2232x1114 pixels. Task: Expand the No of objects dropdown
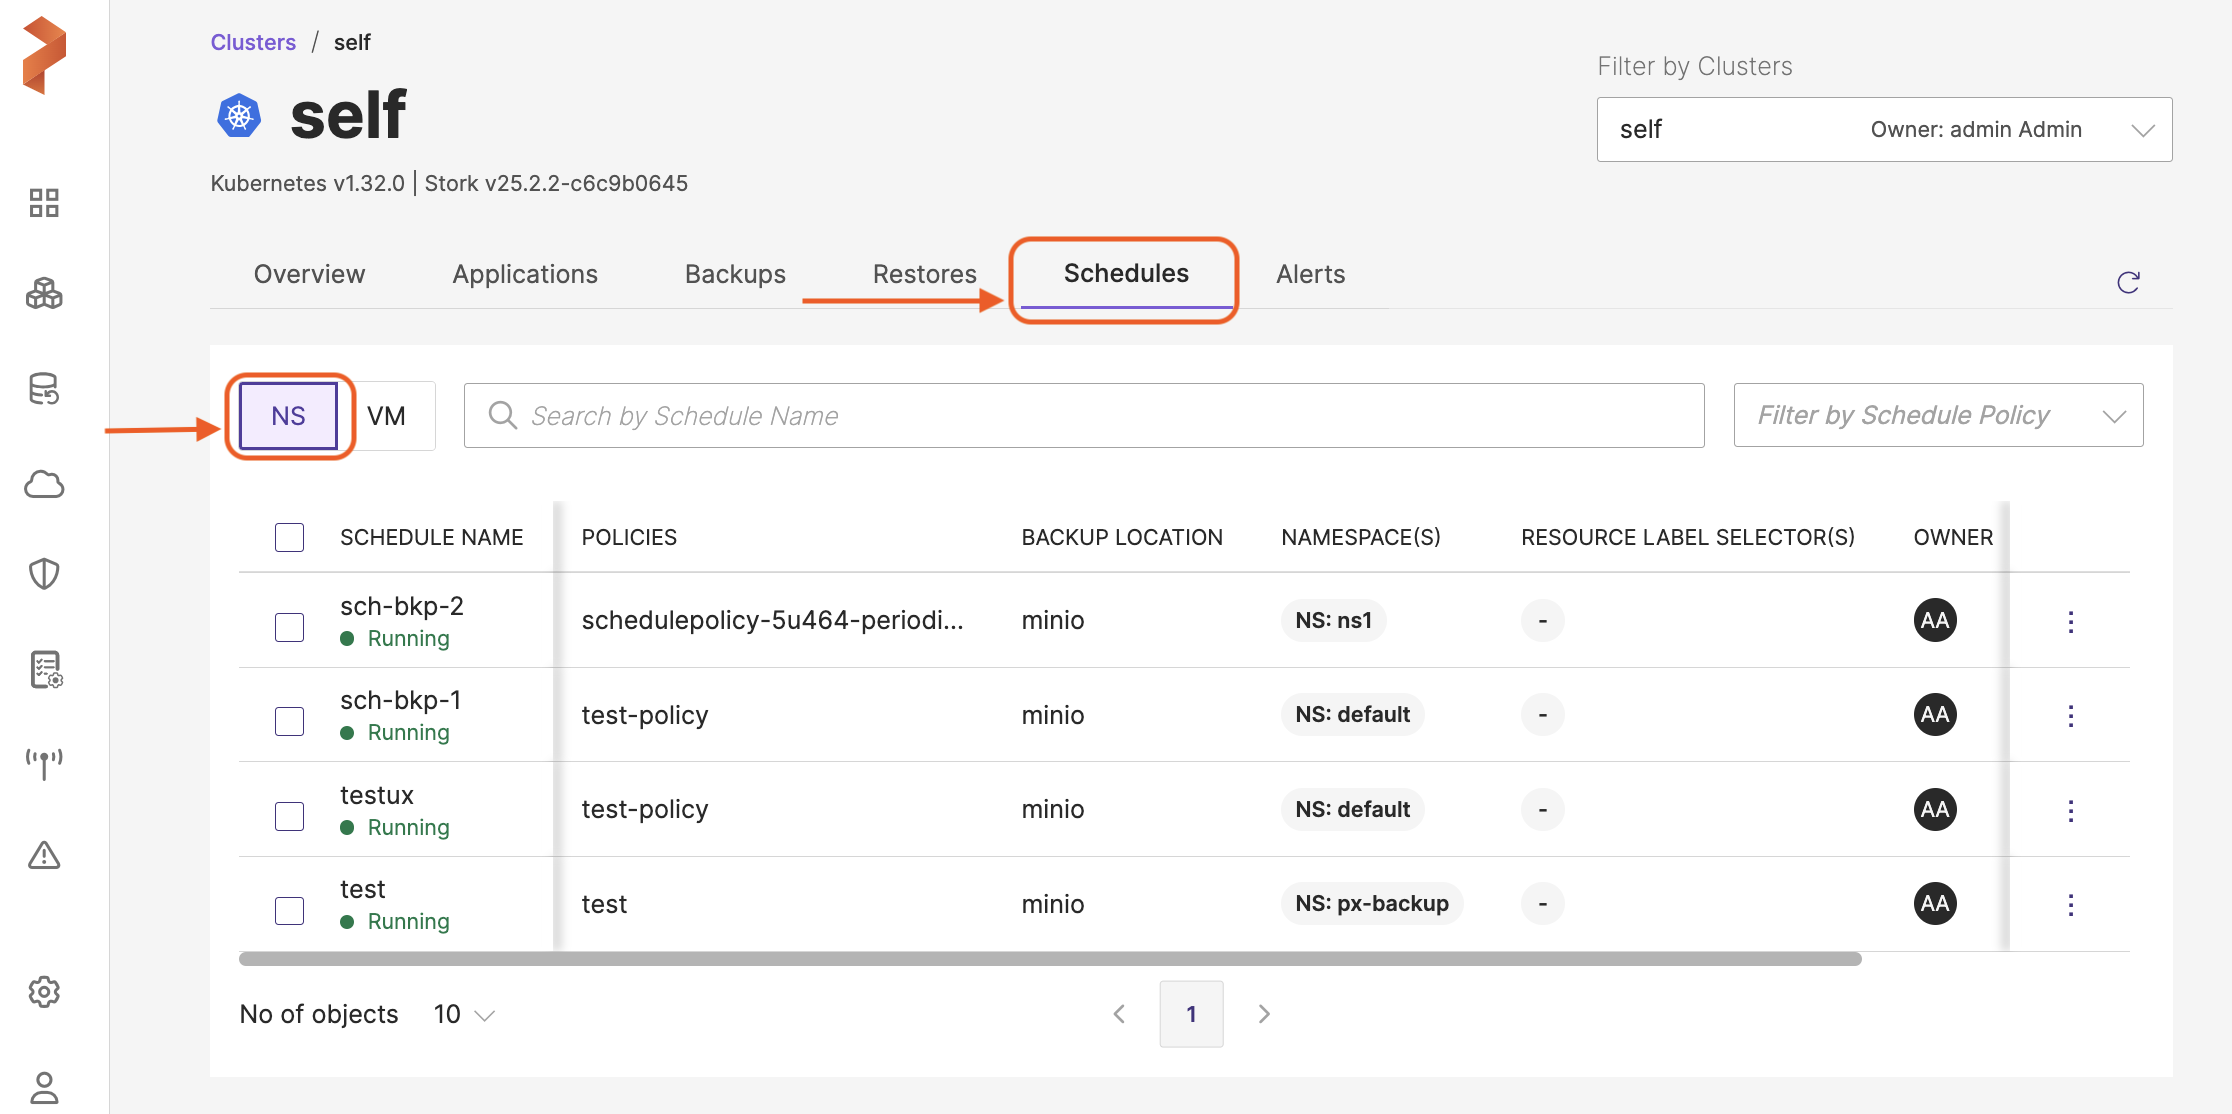click(x=465, y=1015)
